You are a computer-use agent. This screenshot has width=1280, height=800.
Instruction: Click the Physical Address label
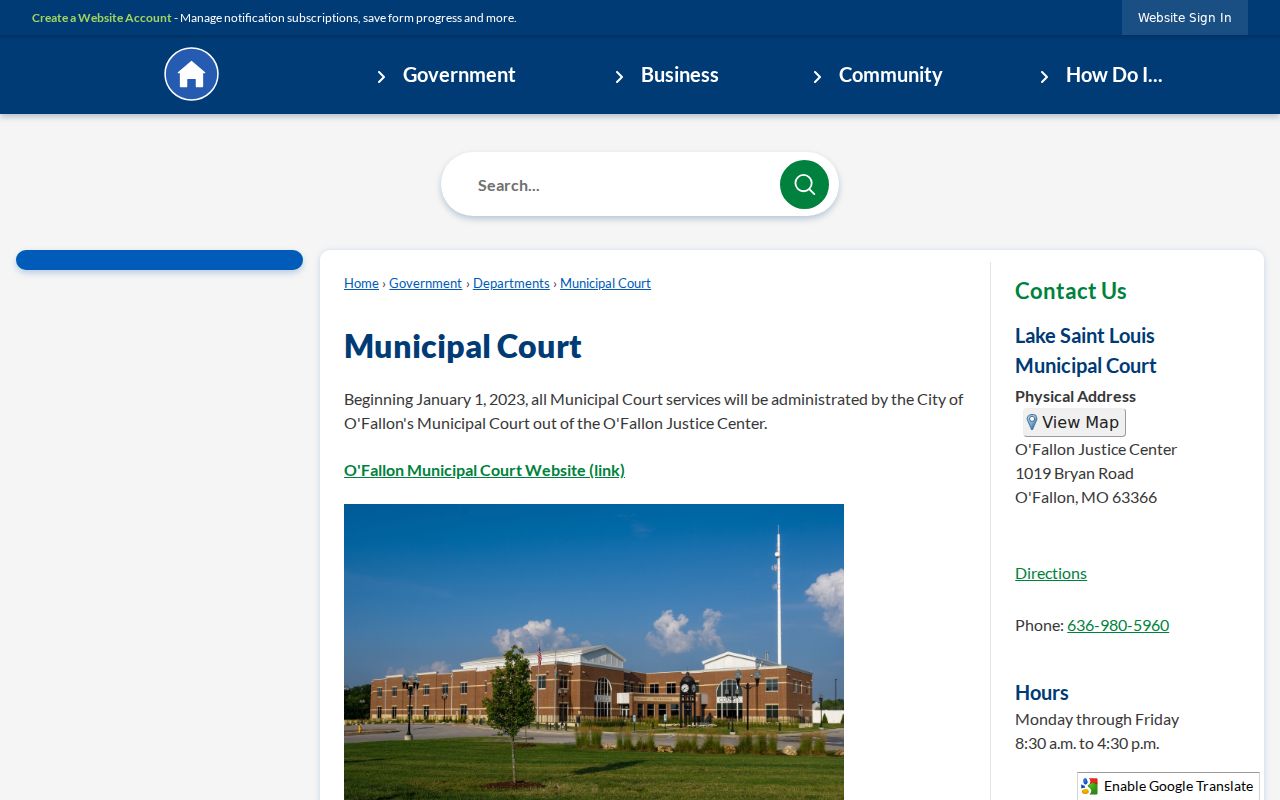1075,396
